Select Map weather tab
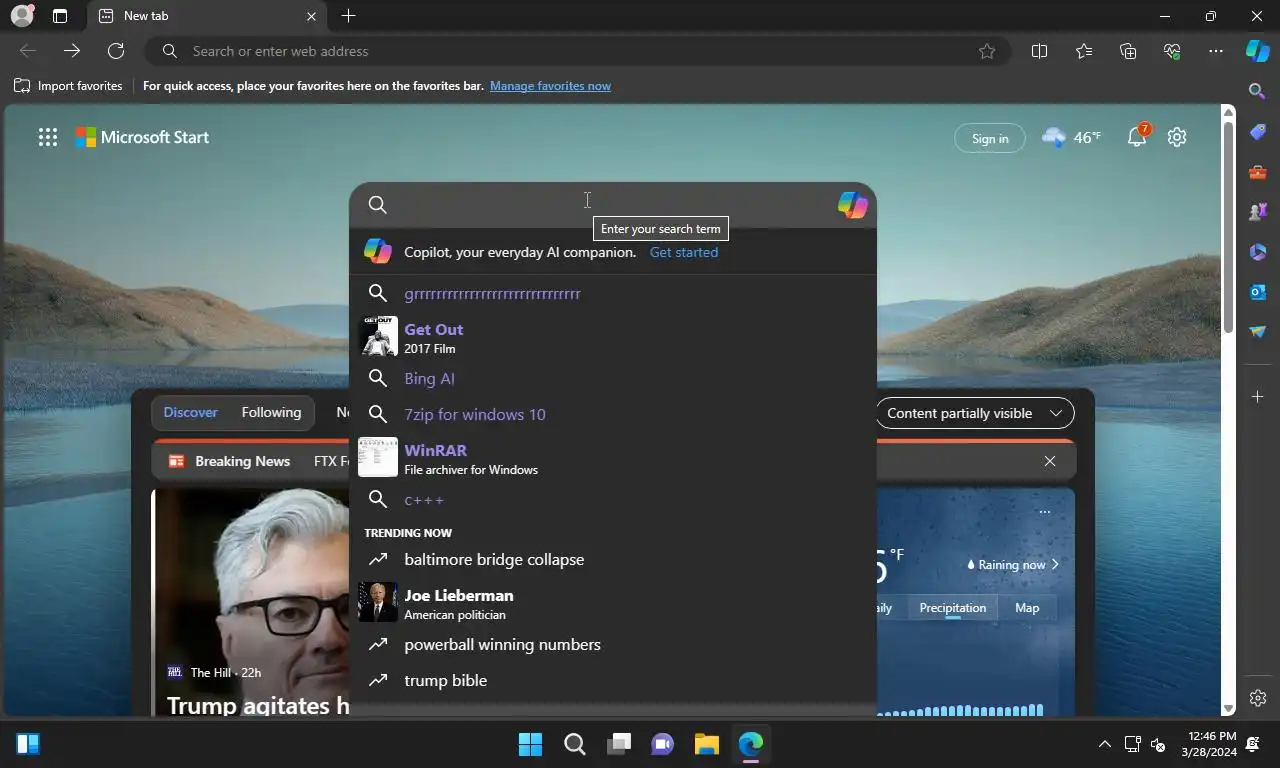 1027,608
